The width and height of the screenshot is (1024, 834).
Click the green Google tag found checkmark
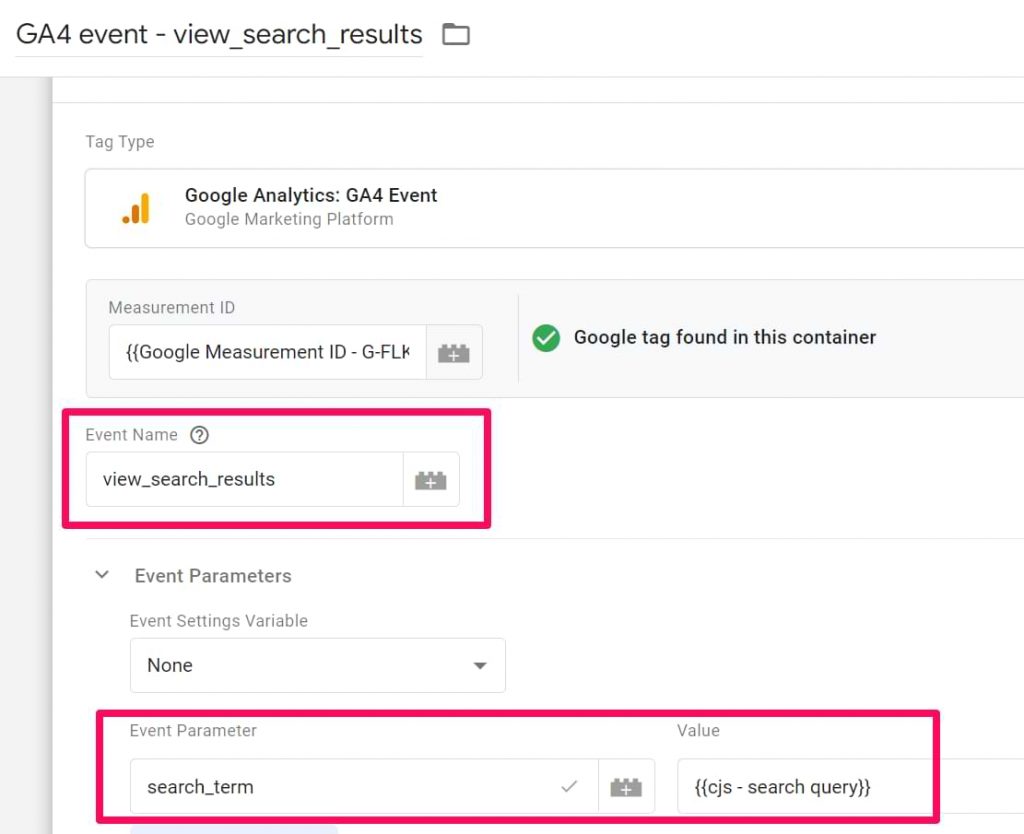pyautogui.click(x=546, y=338)
